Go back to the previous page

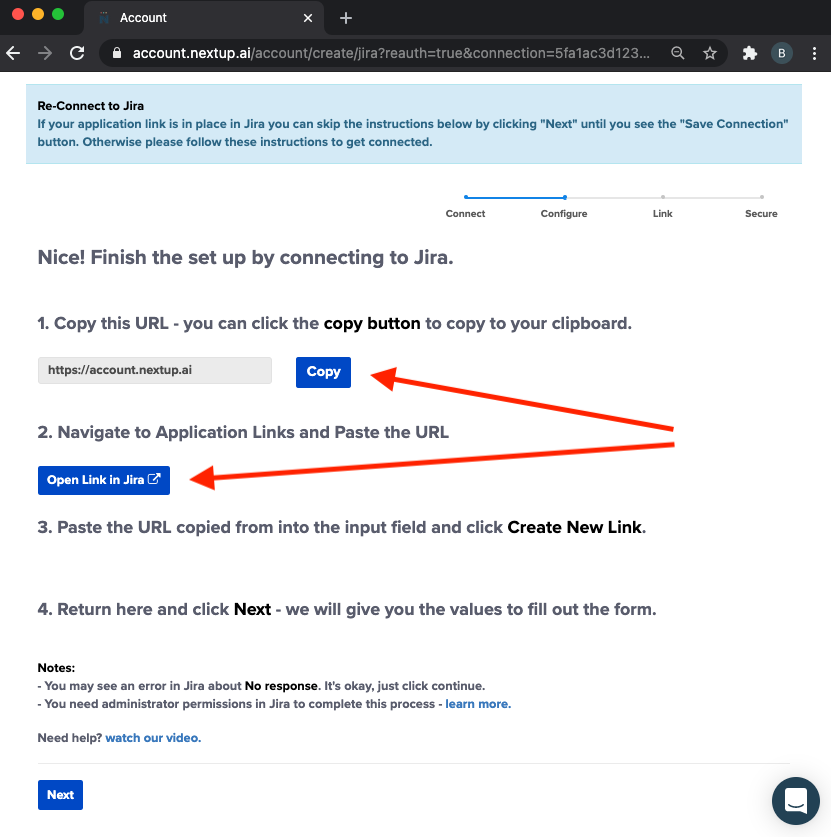(13, 53)
